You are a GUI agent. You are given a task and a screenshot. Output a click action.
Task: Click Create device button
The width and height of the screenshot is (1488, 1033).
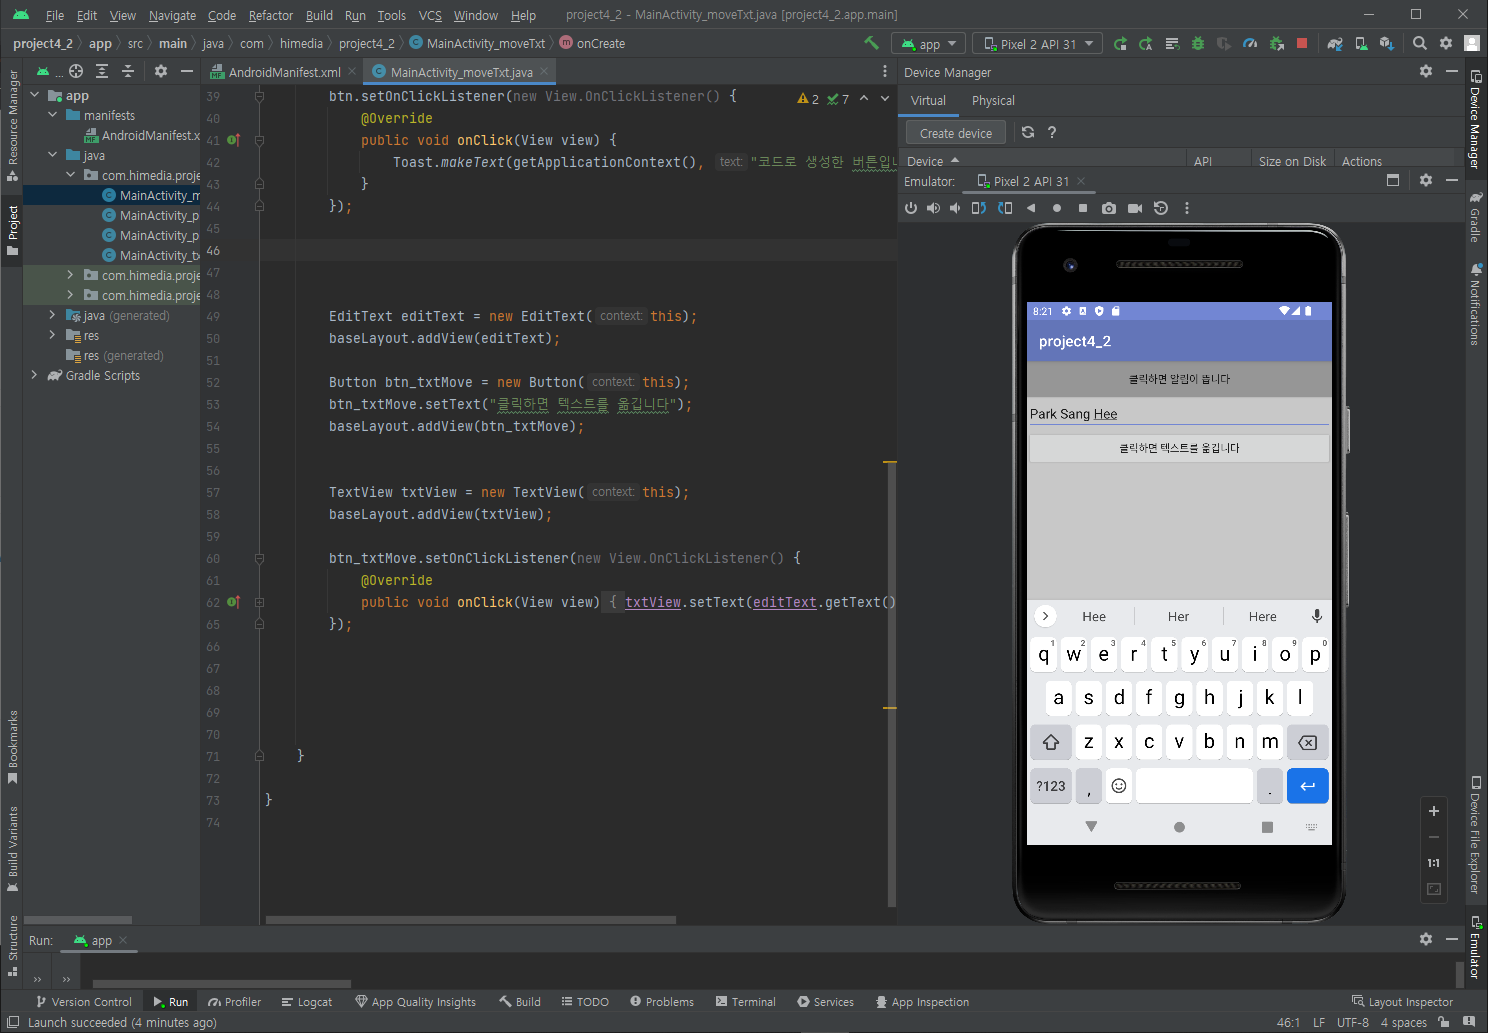pyautogui.click(x=956, y=133)
